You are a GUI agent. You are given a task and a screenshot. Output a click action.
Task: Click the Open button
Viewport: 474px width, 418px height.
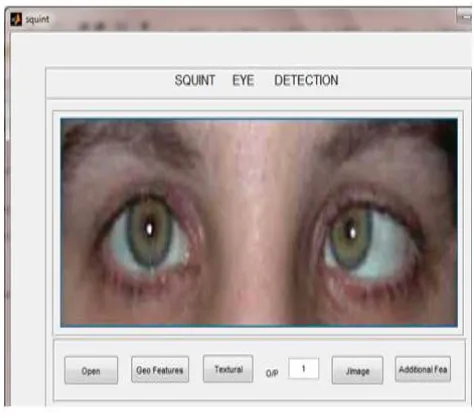click(91, 370)
